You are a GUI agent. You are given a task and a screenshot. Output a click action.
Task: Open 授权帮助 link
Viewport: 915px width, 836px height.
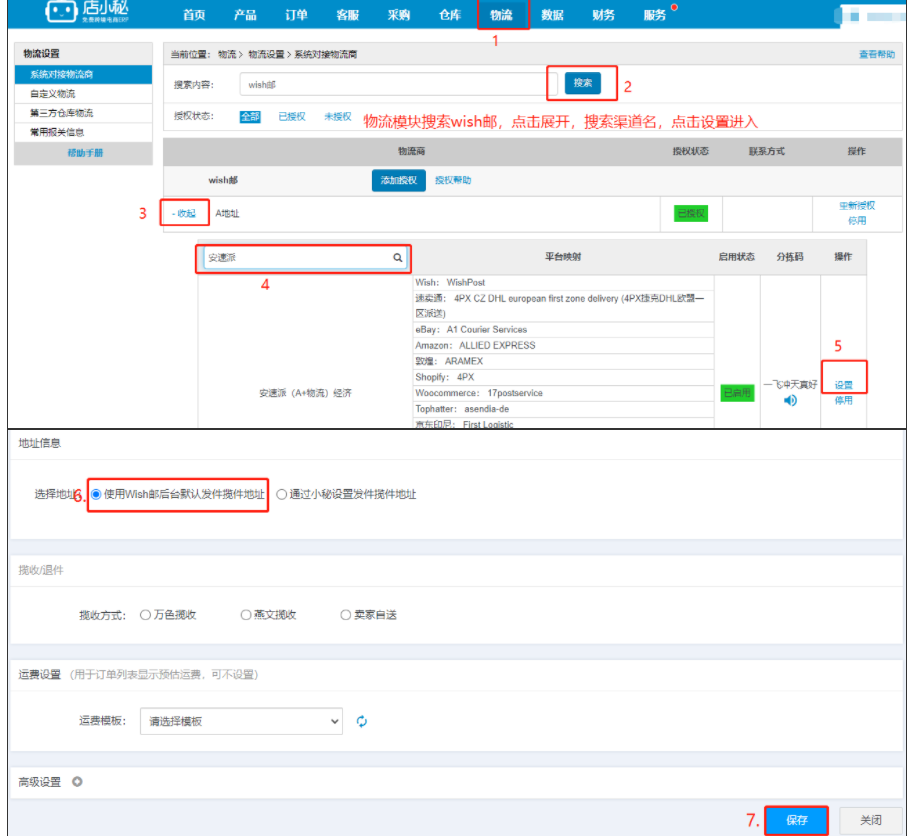coord(453,180)
